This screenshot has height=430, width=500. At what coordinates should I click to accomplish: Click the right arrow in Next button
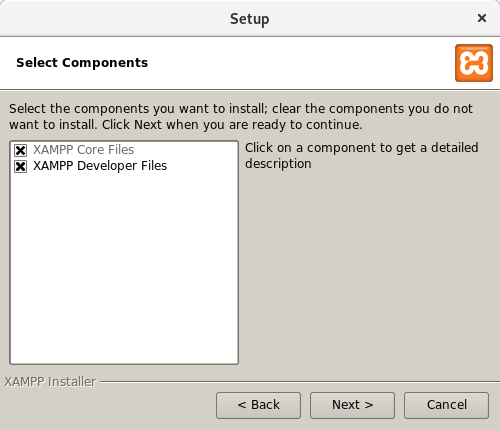coord(368,405)
